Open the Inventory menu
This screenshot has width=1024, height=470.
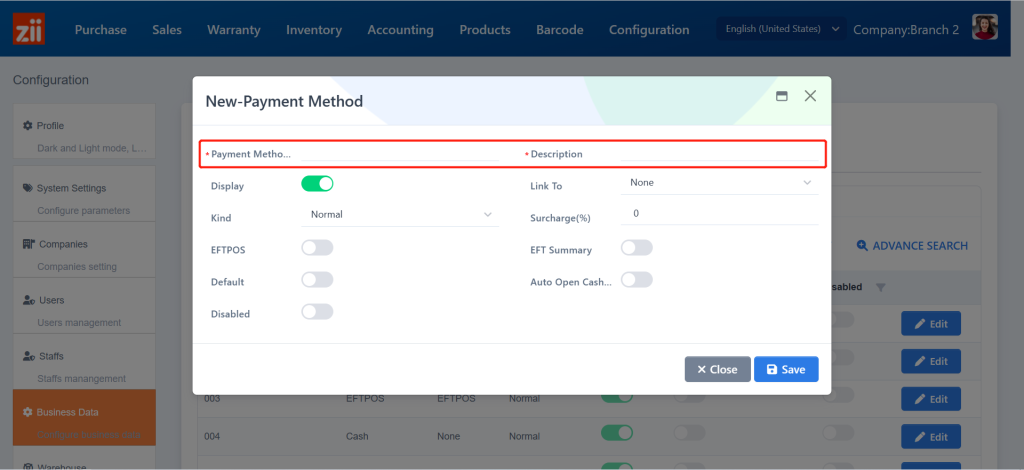313,30
